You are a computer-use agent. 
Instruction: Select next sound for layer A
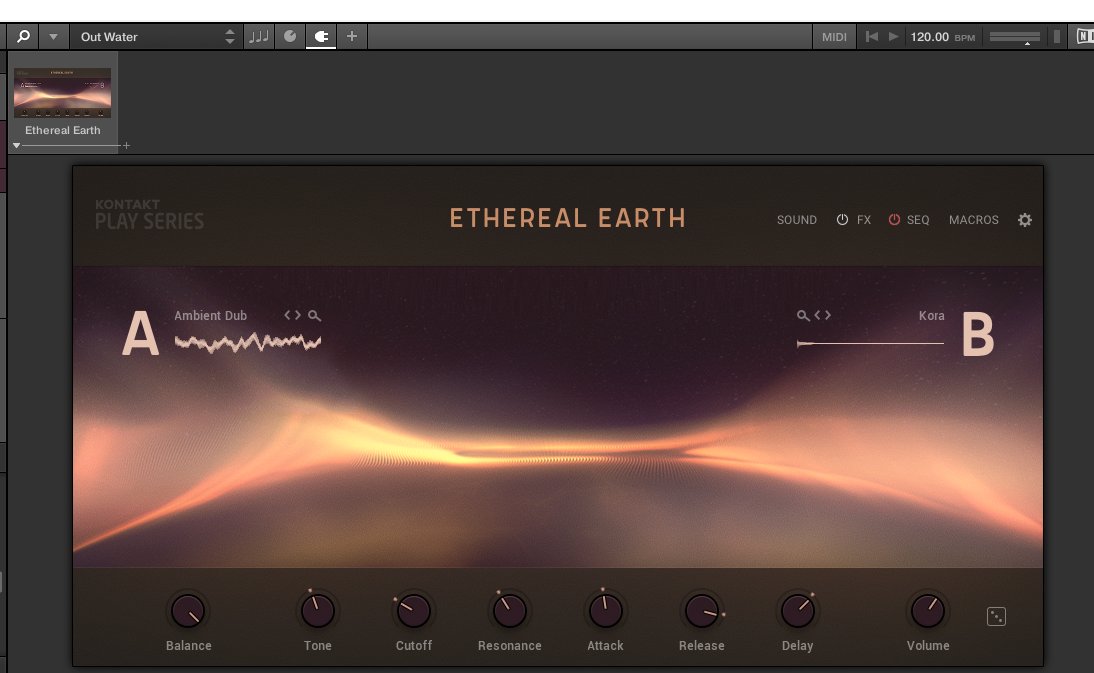298,315
